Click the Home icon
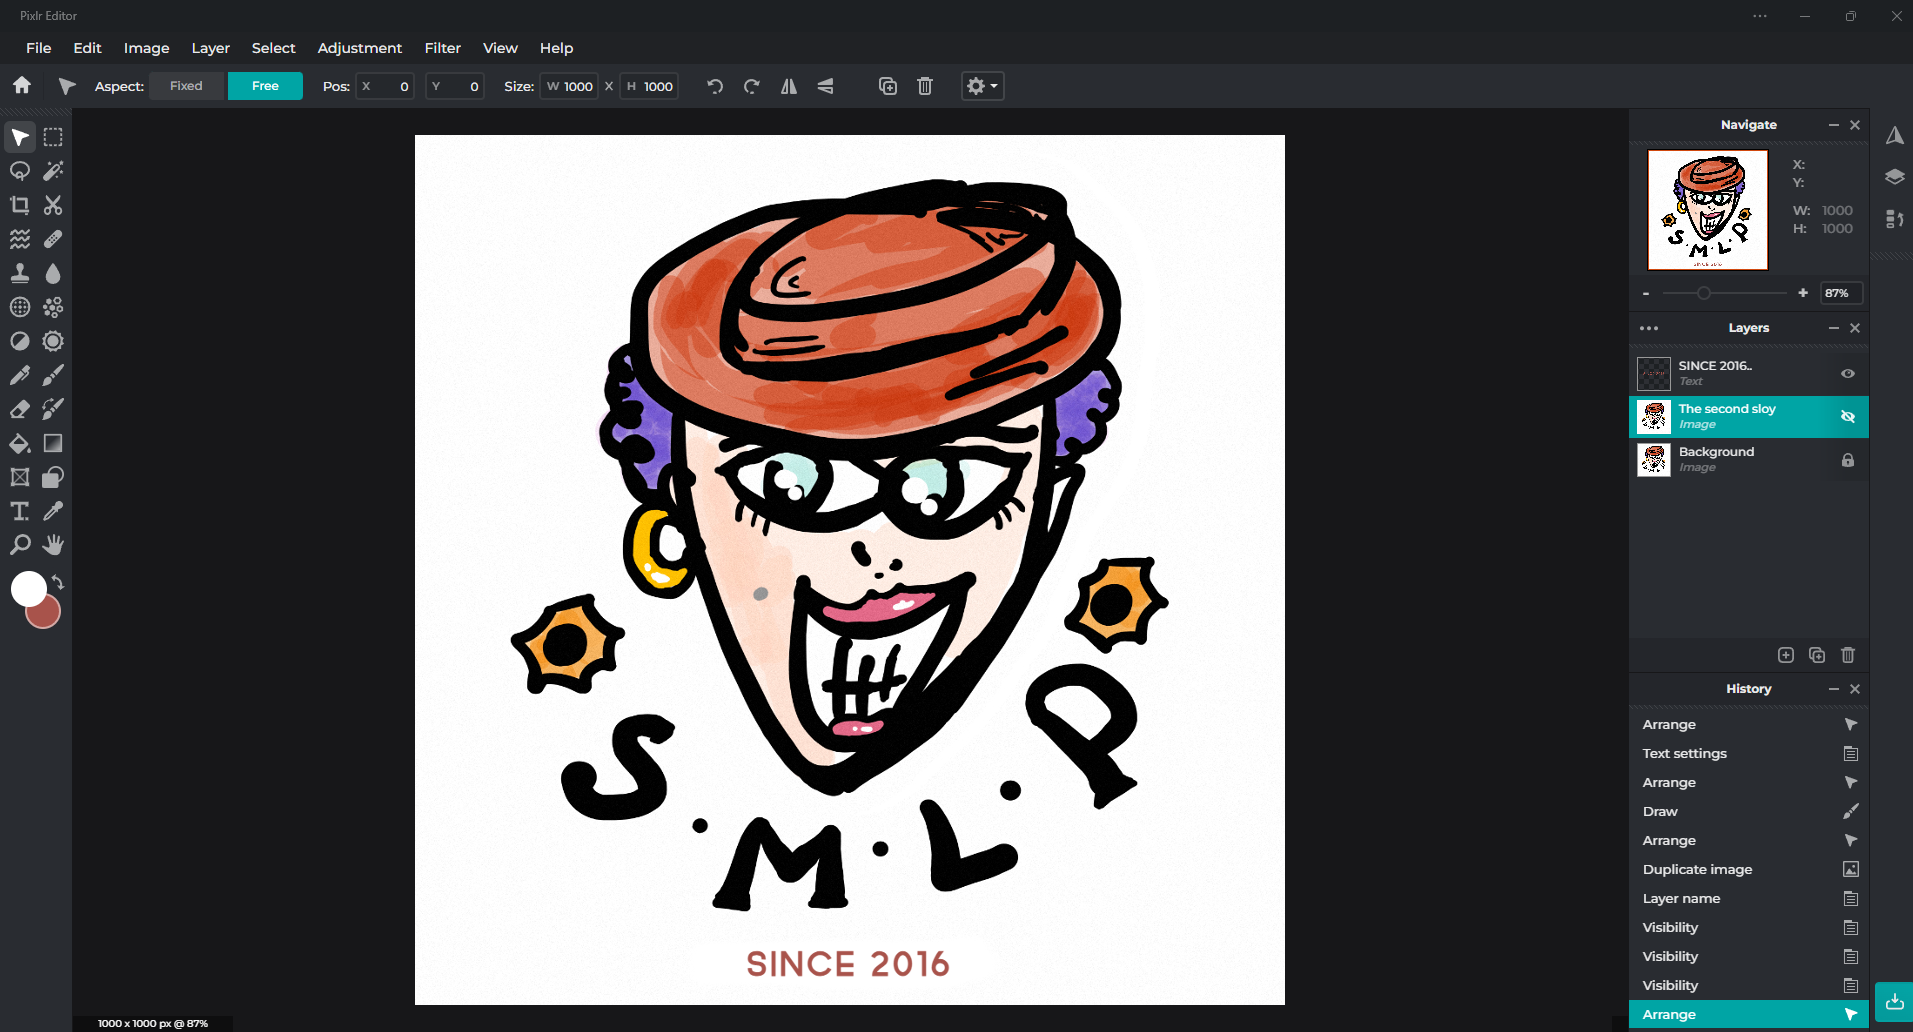This screenshot has height=1032, width=1913. click(22, 86)
